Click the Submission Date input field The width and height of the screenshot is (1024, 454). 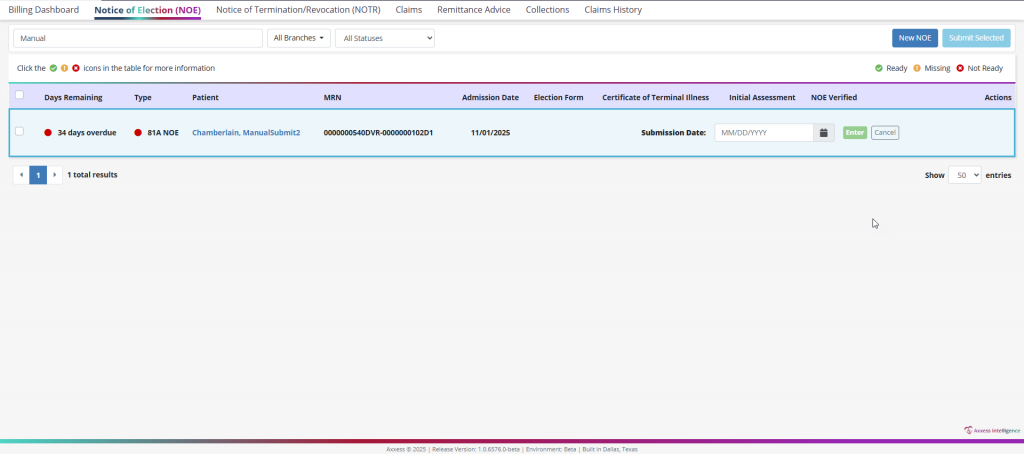click(763, 132)
